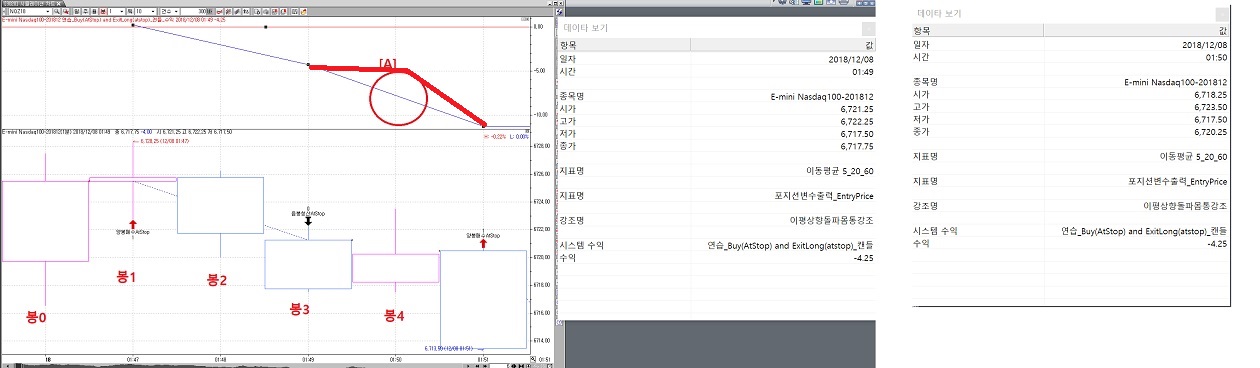Select the 시스템 수익 row in data table
This screenshot has height=368, width=1260.
717,244
